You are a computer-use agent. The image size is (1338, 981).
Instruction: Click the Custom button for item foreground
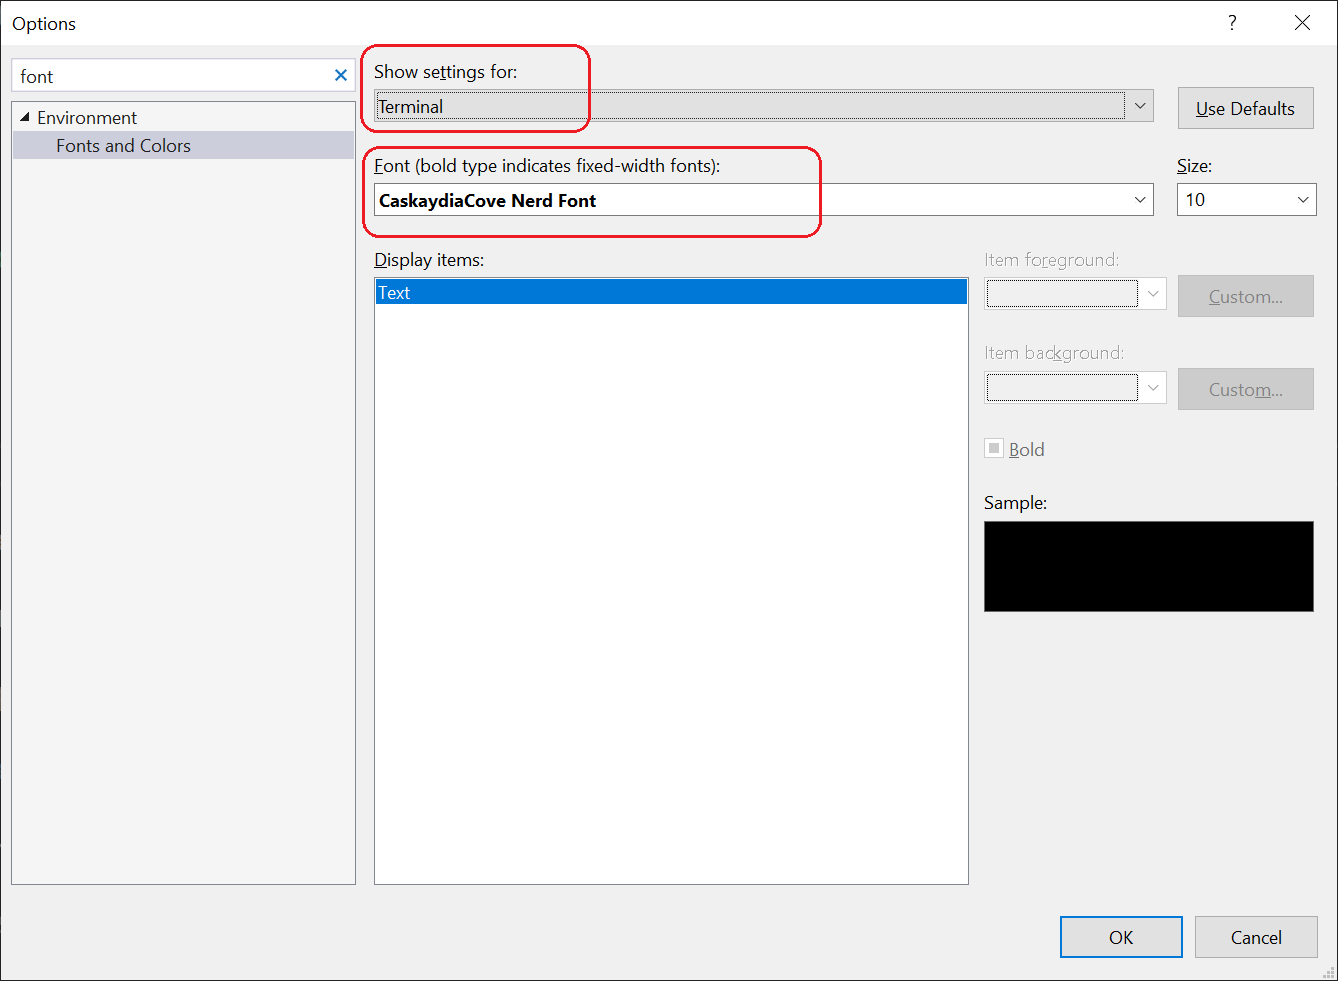pyautogui.click(x=1245, y=296)
